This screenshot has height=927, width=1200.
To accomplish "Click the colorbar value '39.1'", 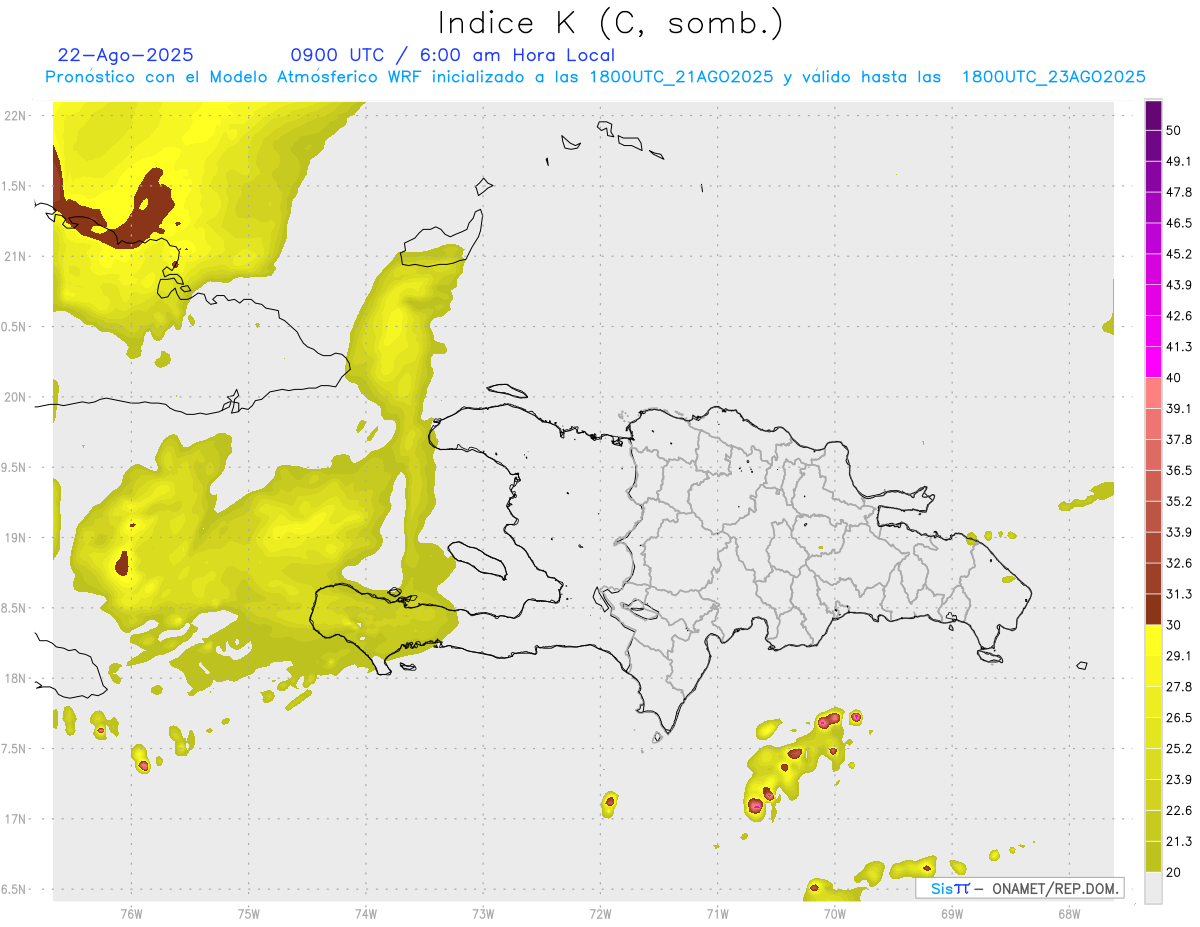I will (1179, 408).
